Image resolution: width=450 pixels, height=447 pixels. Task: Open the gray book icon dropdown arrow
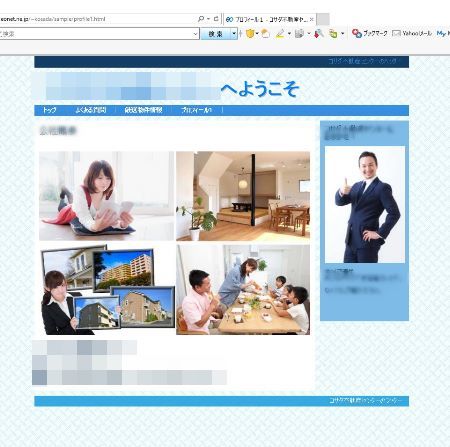coord(309,33)
